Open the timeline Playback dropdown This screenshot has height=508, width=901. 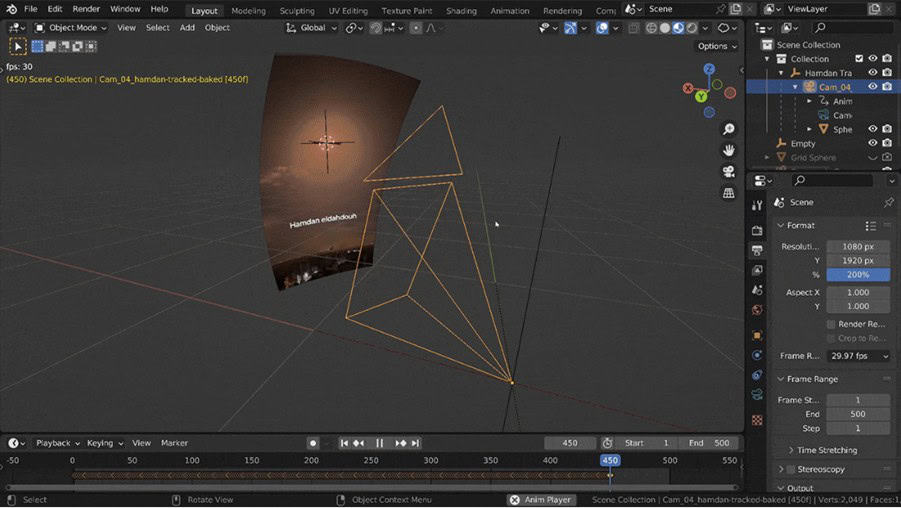[57, 443]
